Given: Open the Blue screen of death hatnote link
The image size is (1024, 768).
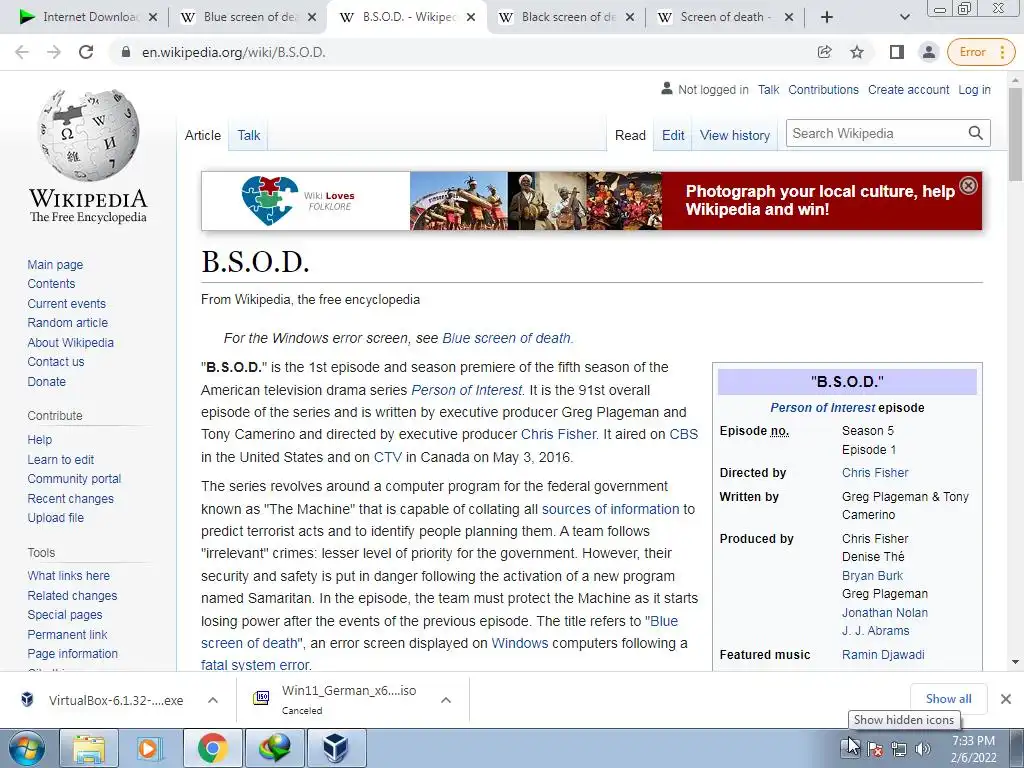Looking at the screenshot, I should click(506, 338).
